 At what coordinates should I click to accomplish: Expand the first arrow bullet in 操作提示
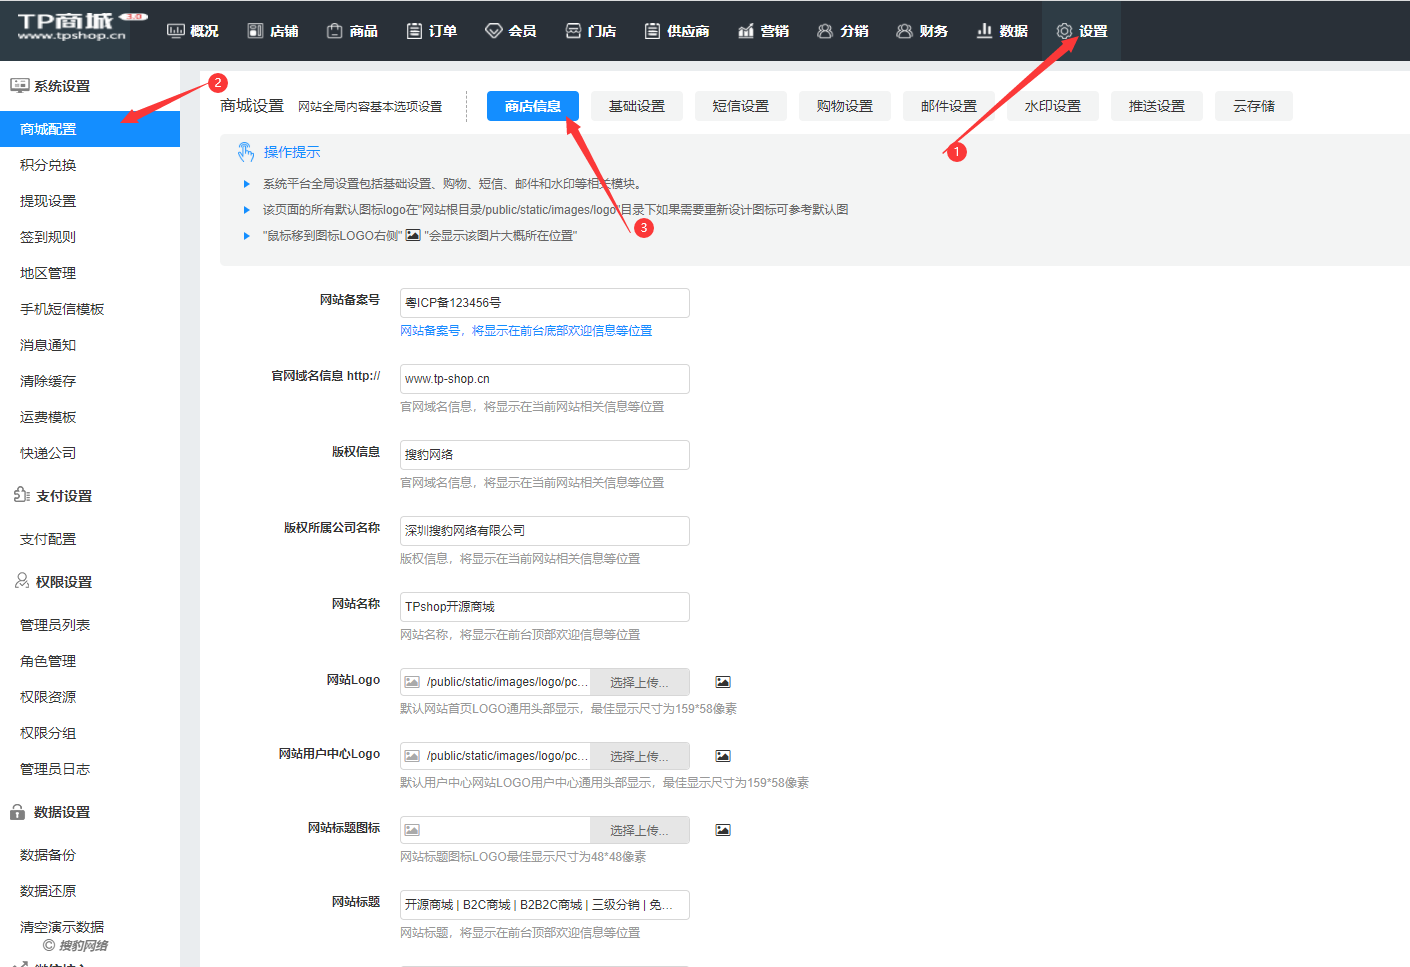pos(247,184)
